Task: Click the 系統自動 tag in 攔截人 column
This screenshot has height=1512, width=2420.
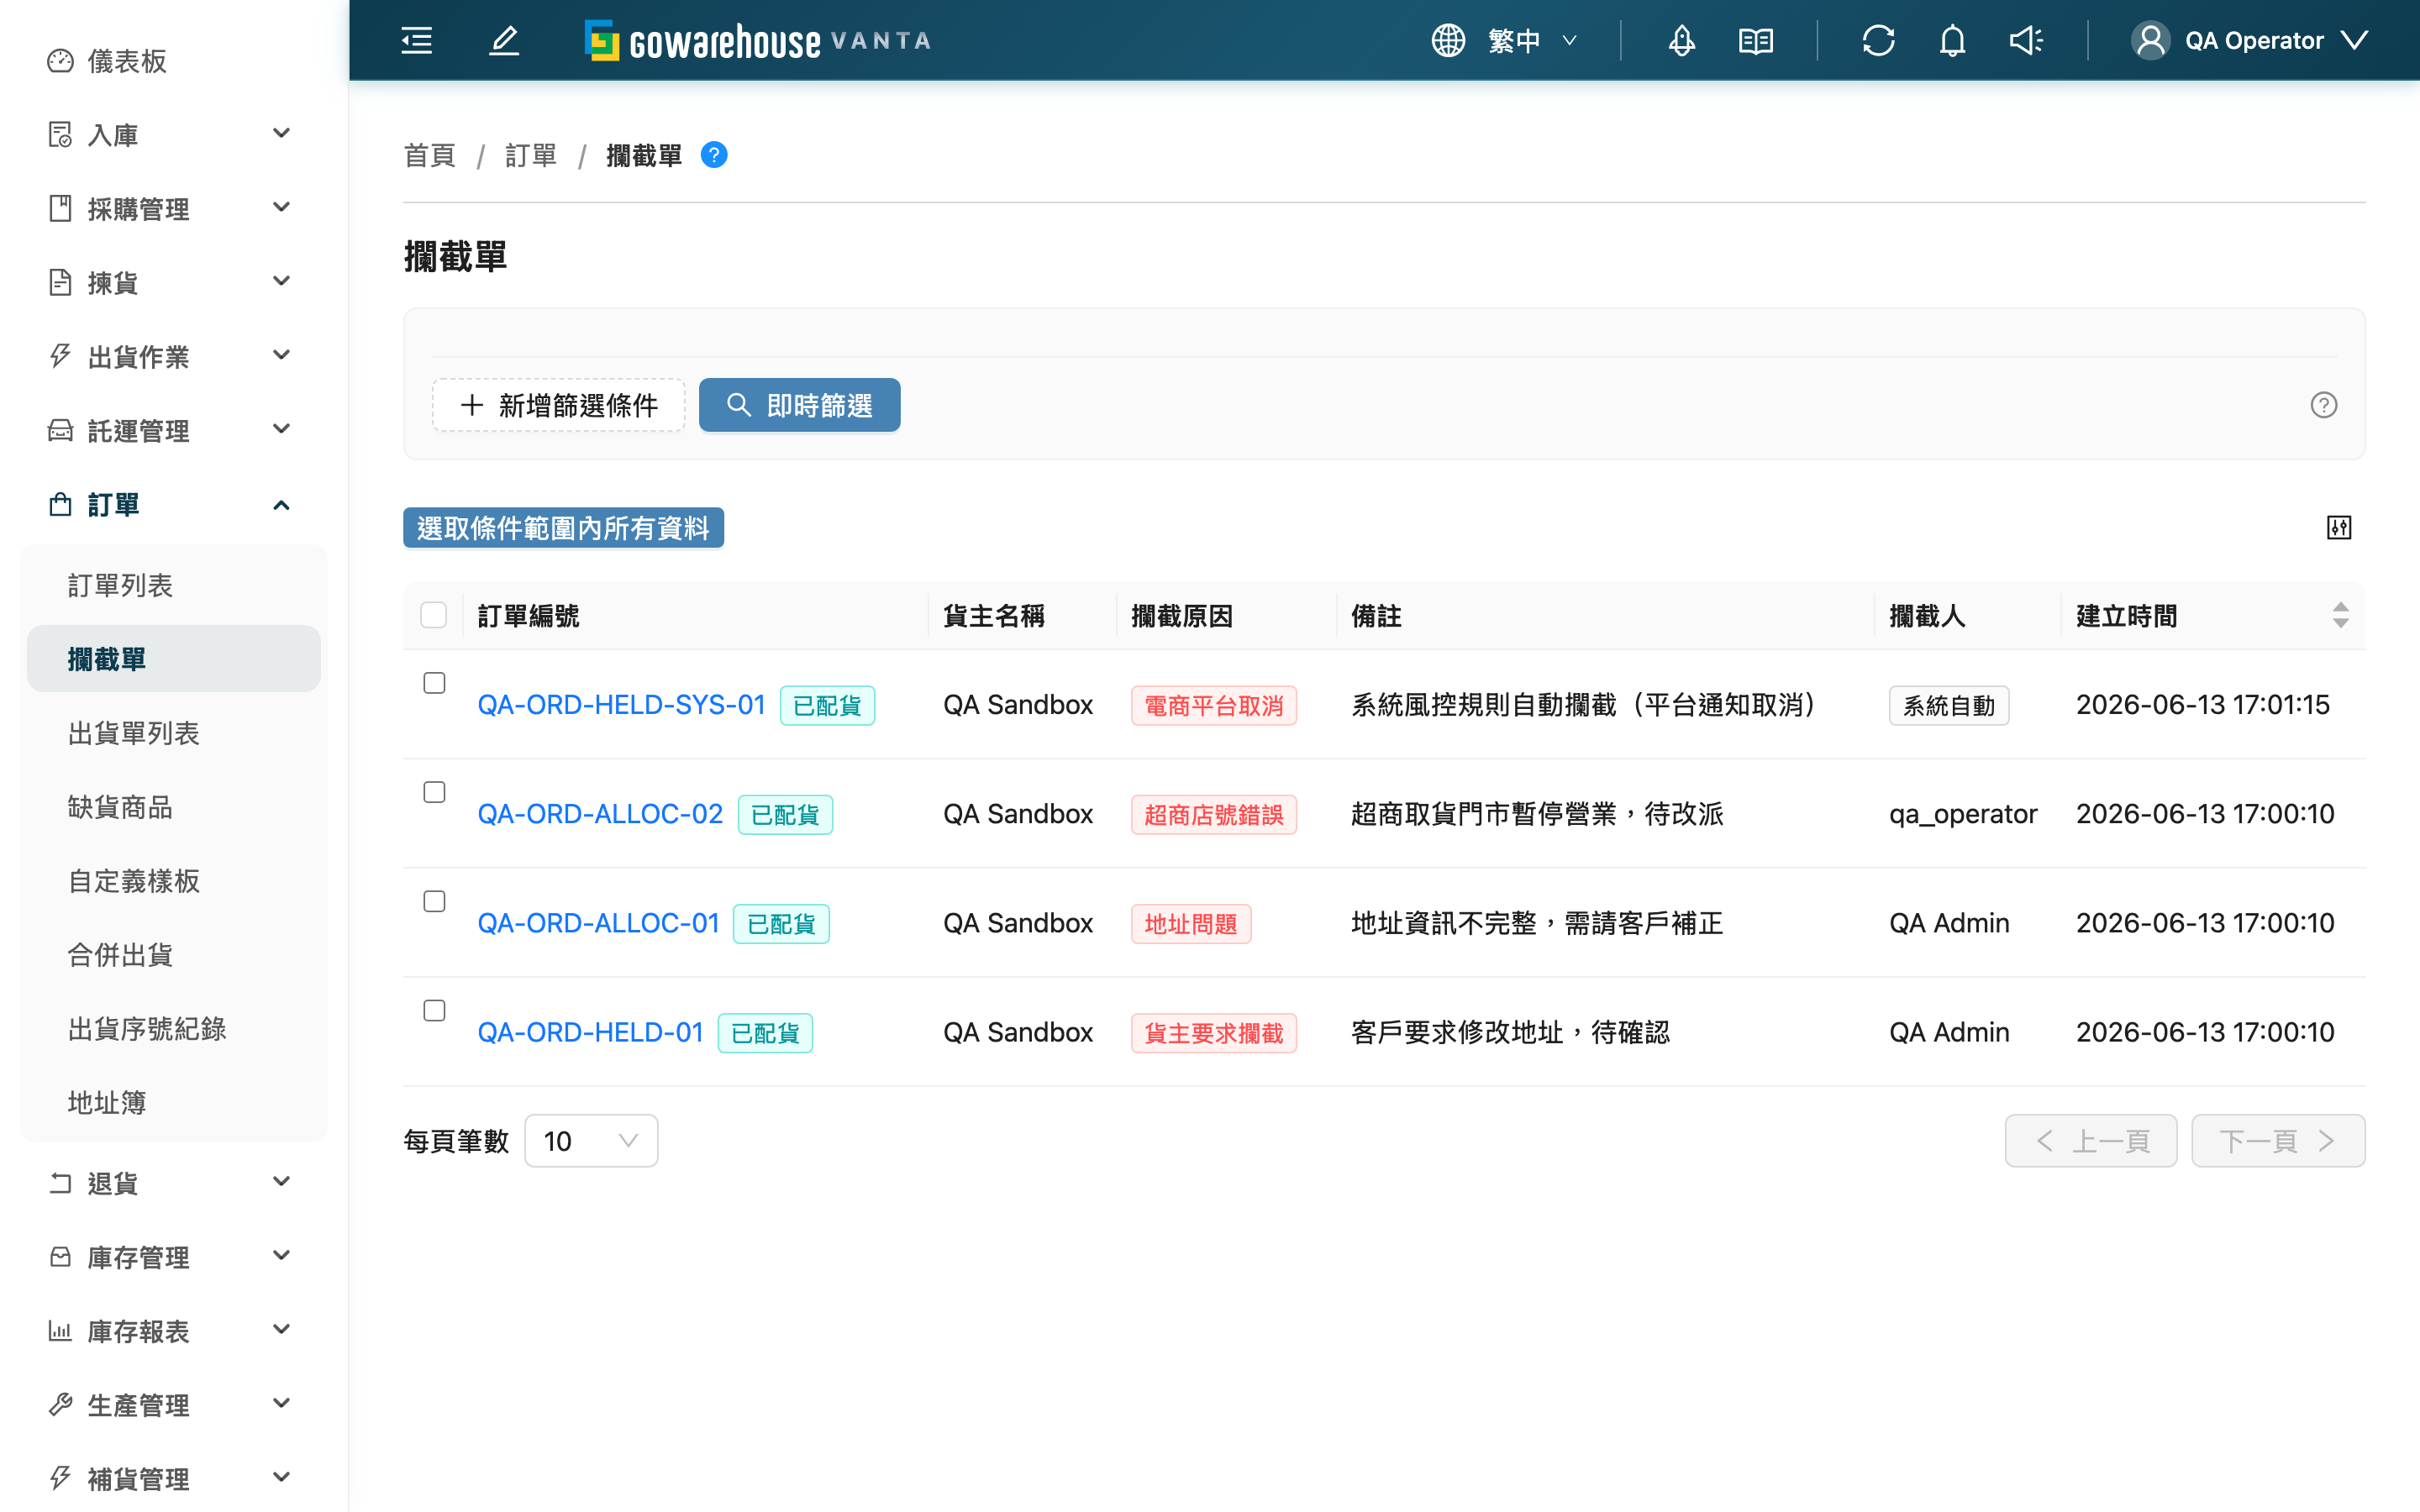Action: point(1948,706)
